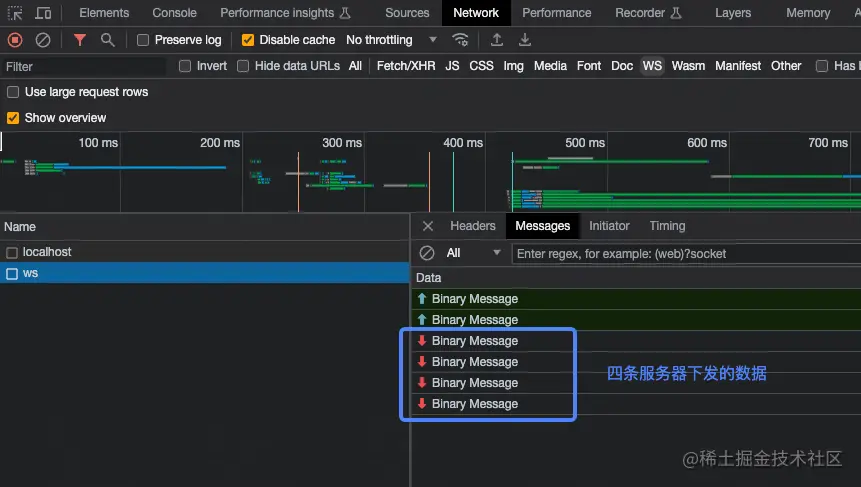Select the Messages tab
Screen dimensions: 861x487
click(543, 226)
